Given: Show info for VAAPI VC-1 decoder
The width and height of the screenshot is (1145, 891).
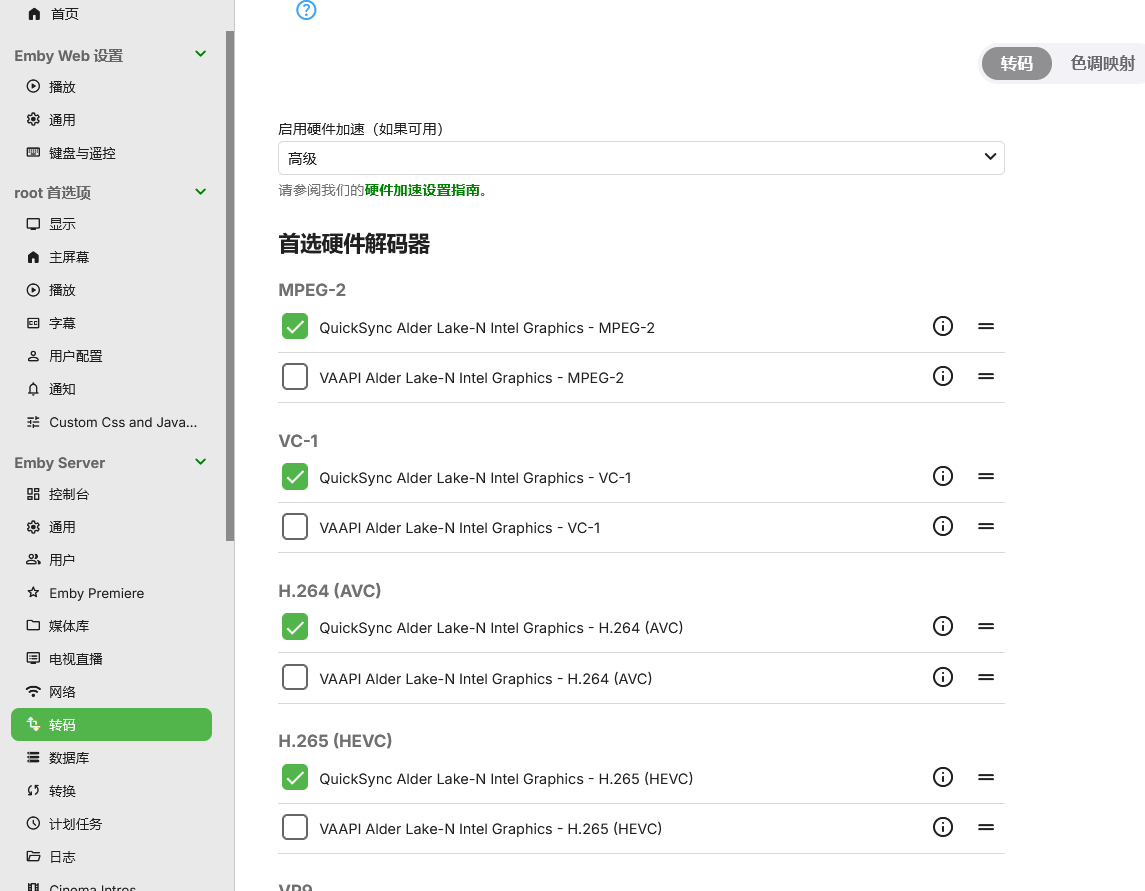Looking at the screenshot, I should [x=942, y=526].
